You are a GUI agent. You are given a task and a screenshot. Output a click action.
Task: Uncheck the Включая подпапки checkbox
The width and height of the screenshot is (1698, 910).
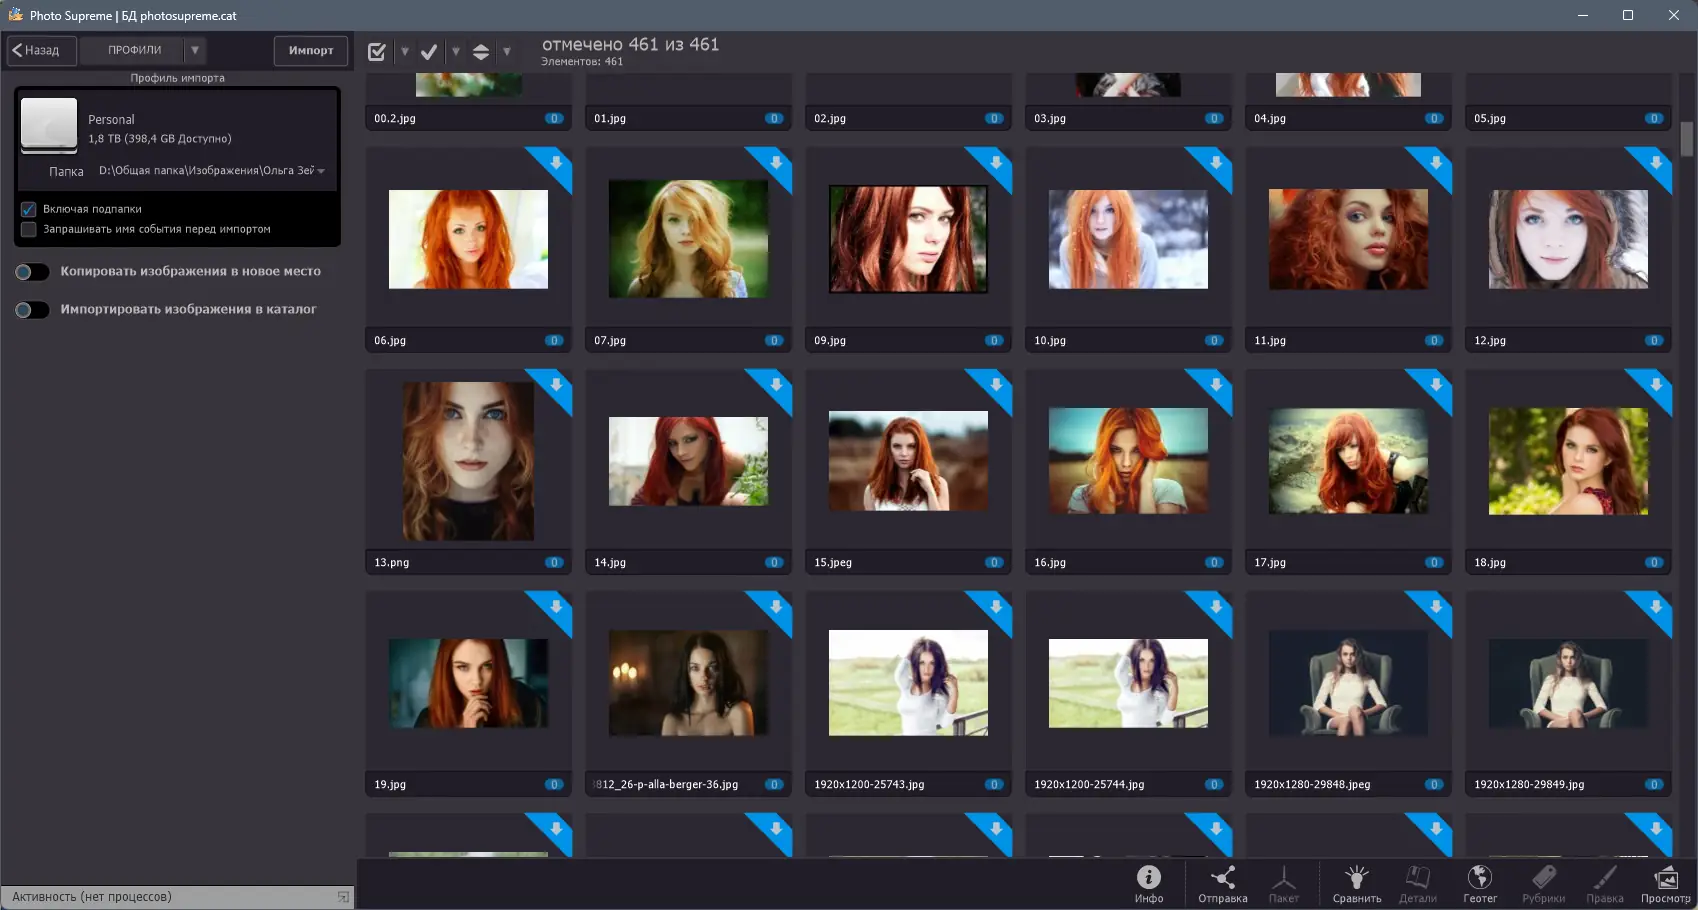[29, 209]
